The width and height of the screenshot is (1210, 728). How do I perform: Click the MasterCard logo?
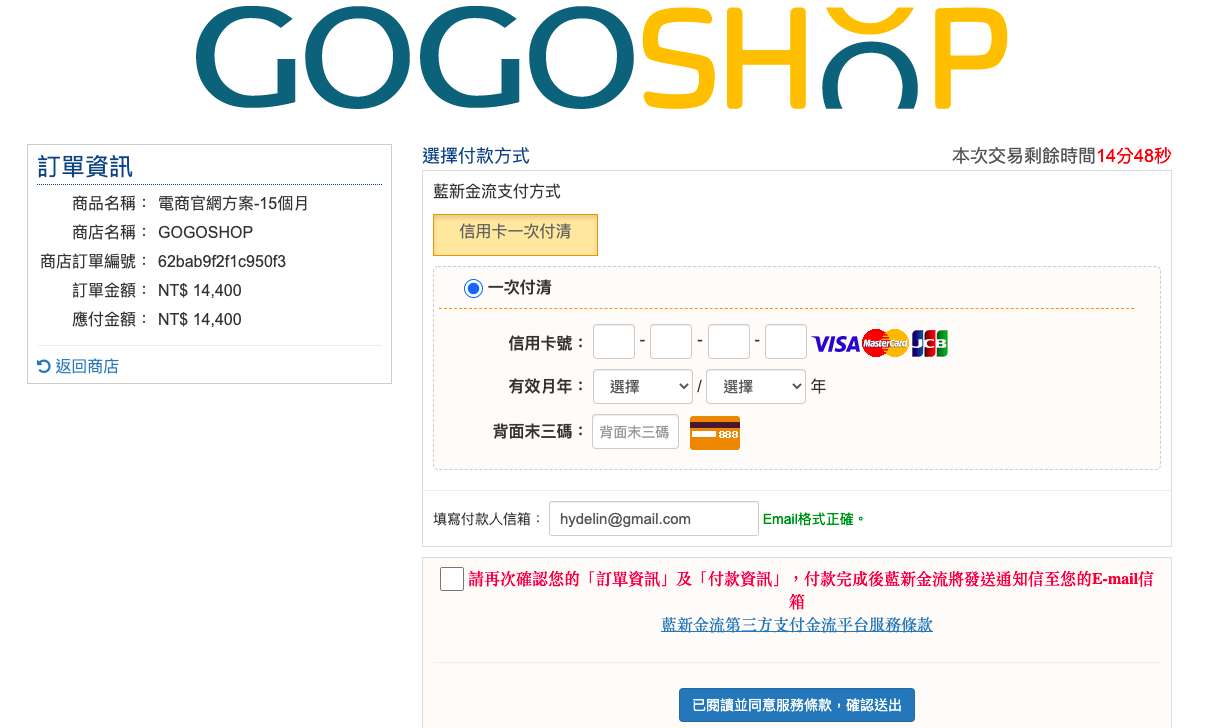[x=885, y=343]
